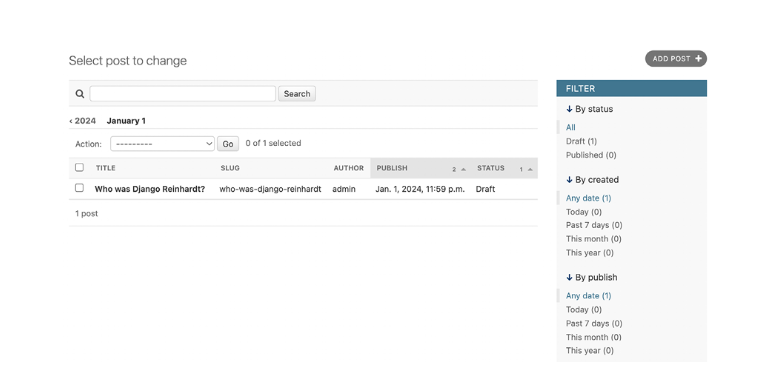Click the Go button
The image size is (763, 391).
[228, 143]
